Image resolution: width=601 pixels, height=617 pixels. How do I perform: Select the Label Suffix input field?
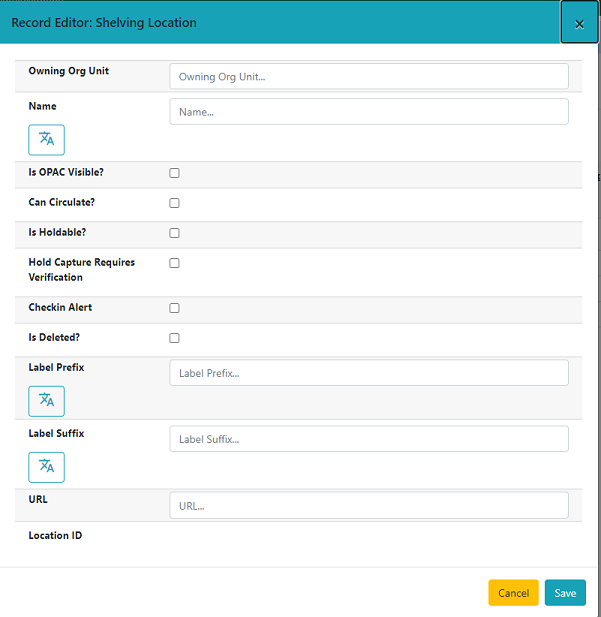click(x=368, y=439)
